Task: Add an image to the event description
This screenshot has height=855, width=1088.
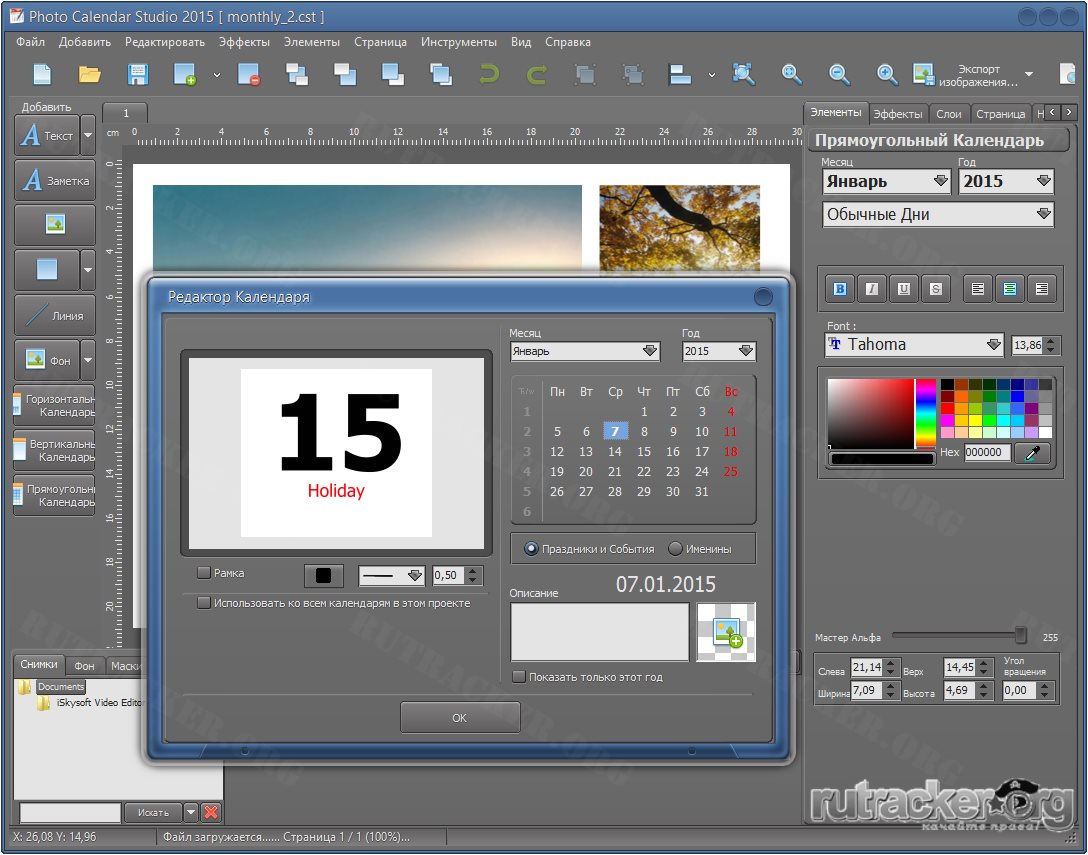Action: click(726, 632)
